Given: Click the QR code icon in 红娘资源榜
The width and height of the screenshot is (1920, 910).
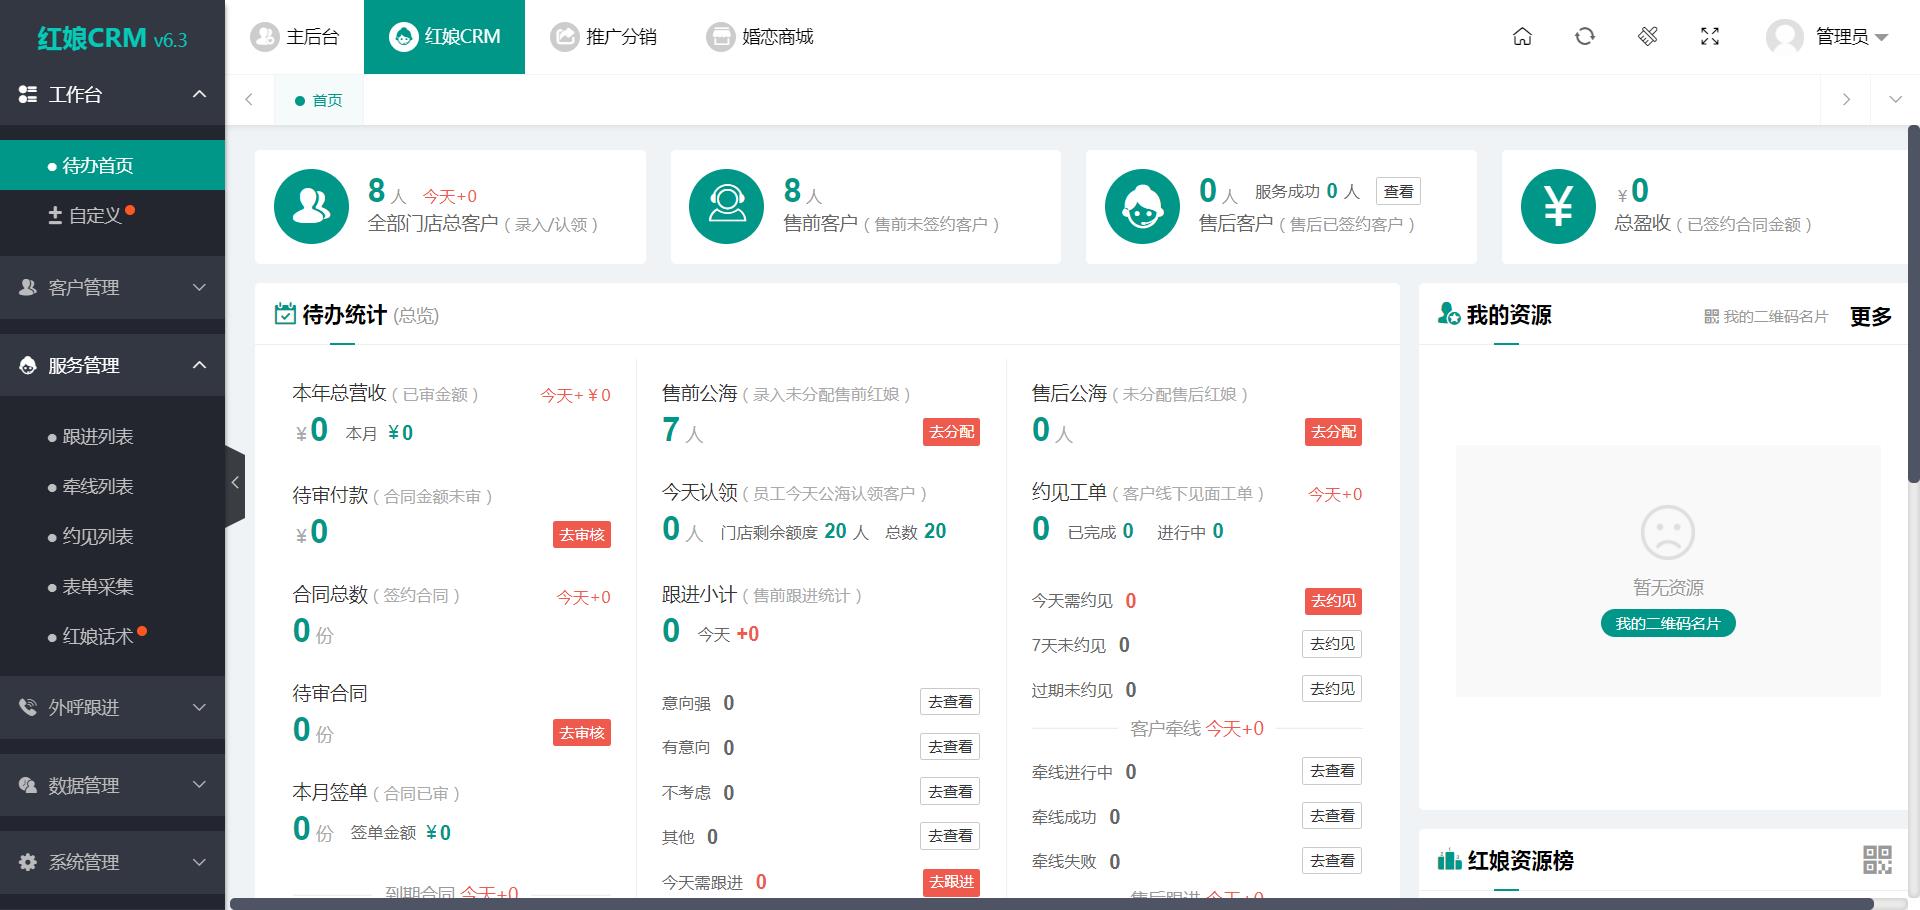Looking at the screenshot, I should click(x=1877, y=860).
